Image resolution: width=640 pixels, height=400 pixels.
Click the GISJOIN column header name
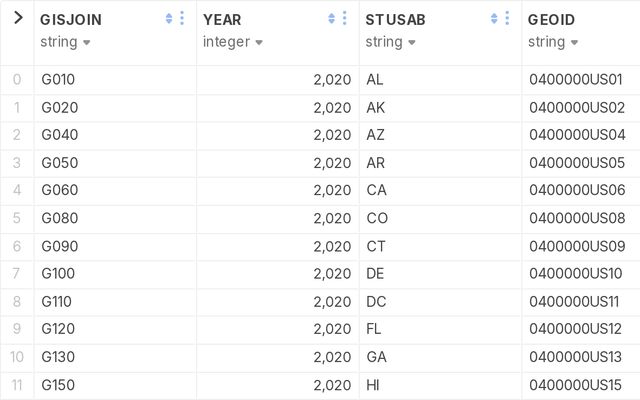70,19
